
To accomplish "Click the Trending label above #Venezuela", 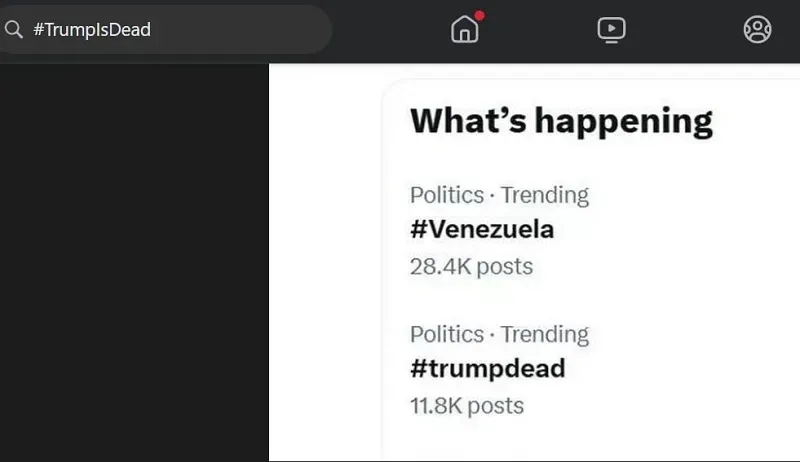I will tap(544, 195).
